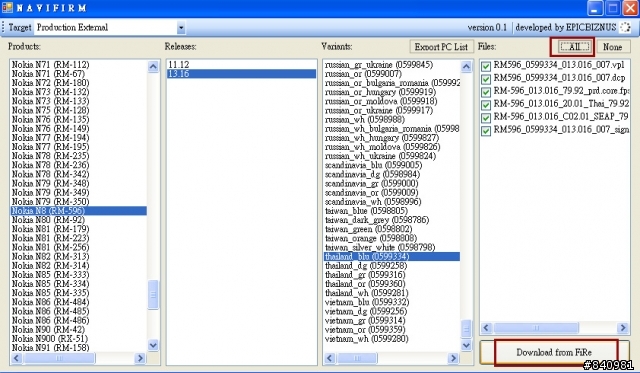Click Variants list vertical scrollbar thumb
The height and width of the screenshot is (373, 640).
click(x=466, y=329)
